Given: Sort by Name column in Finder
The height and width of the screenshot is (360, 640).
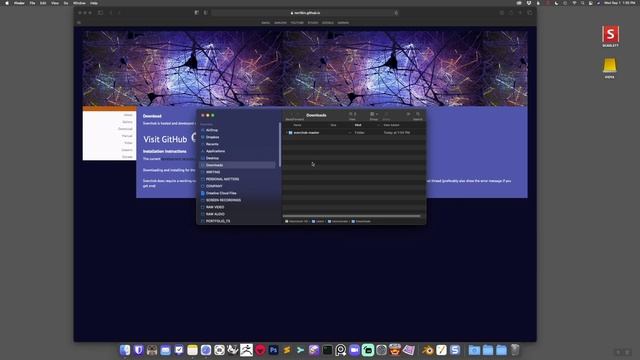Looking at the screenshot, I should pyautogui.click(x=298, y=125).
